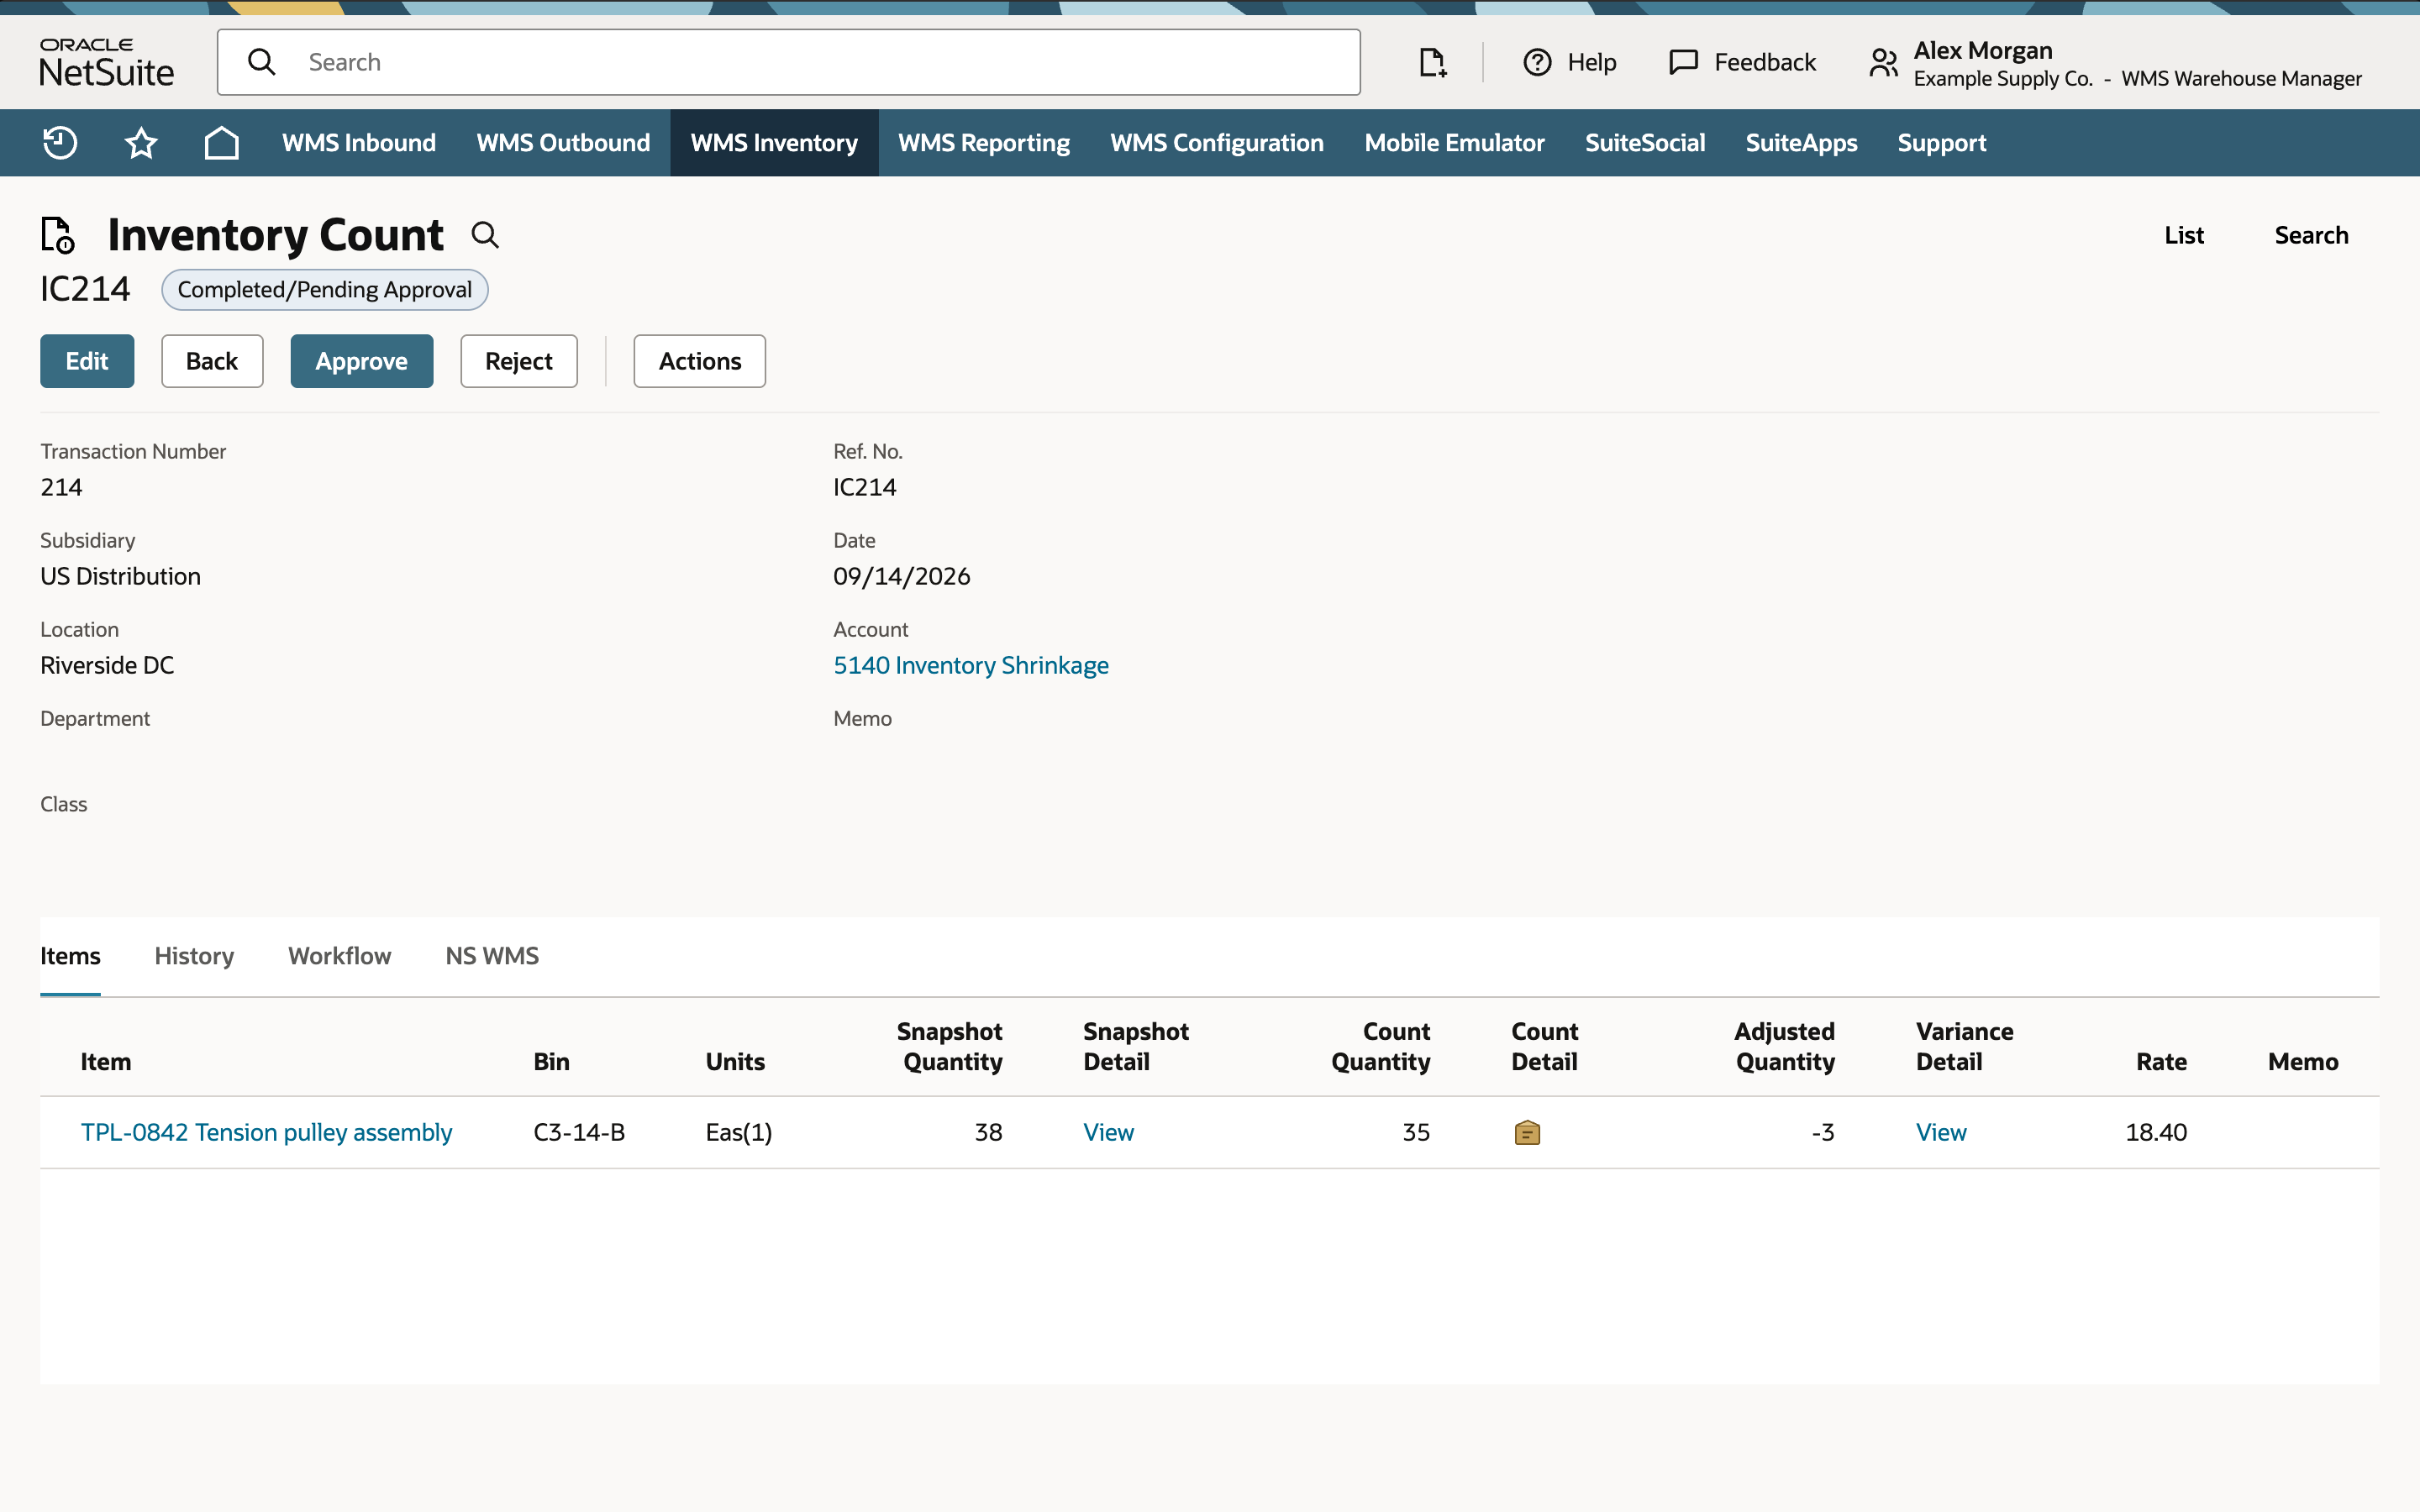Click the Oracle NetSuite logo
The height and width of the screenshot is (1512, 2420).
(x=107, y=62)
